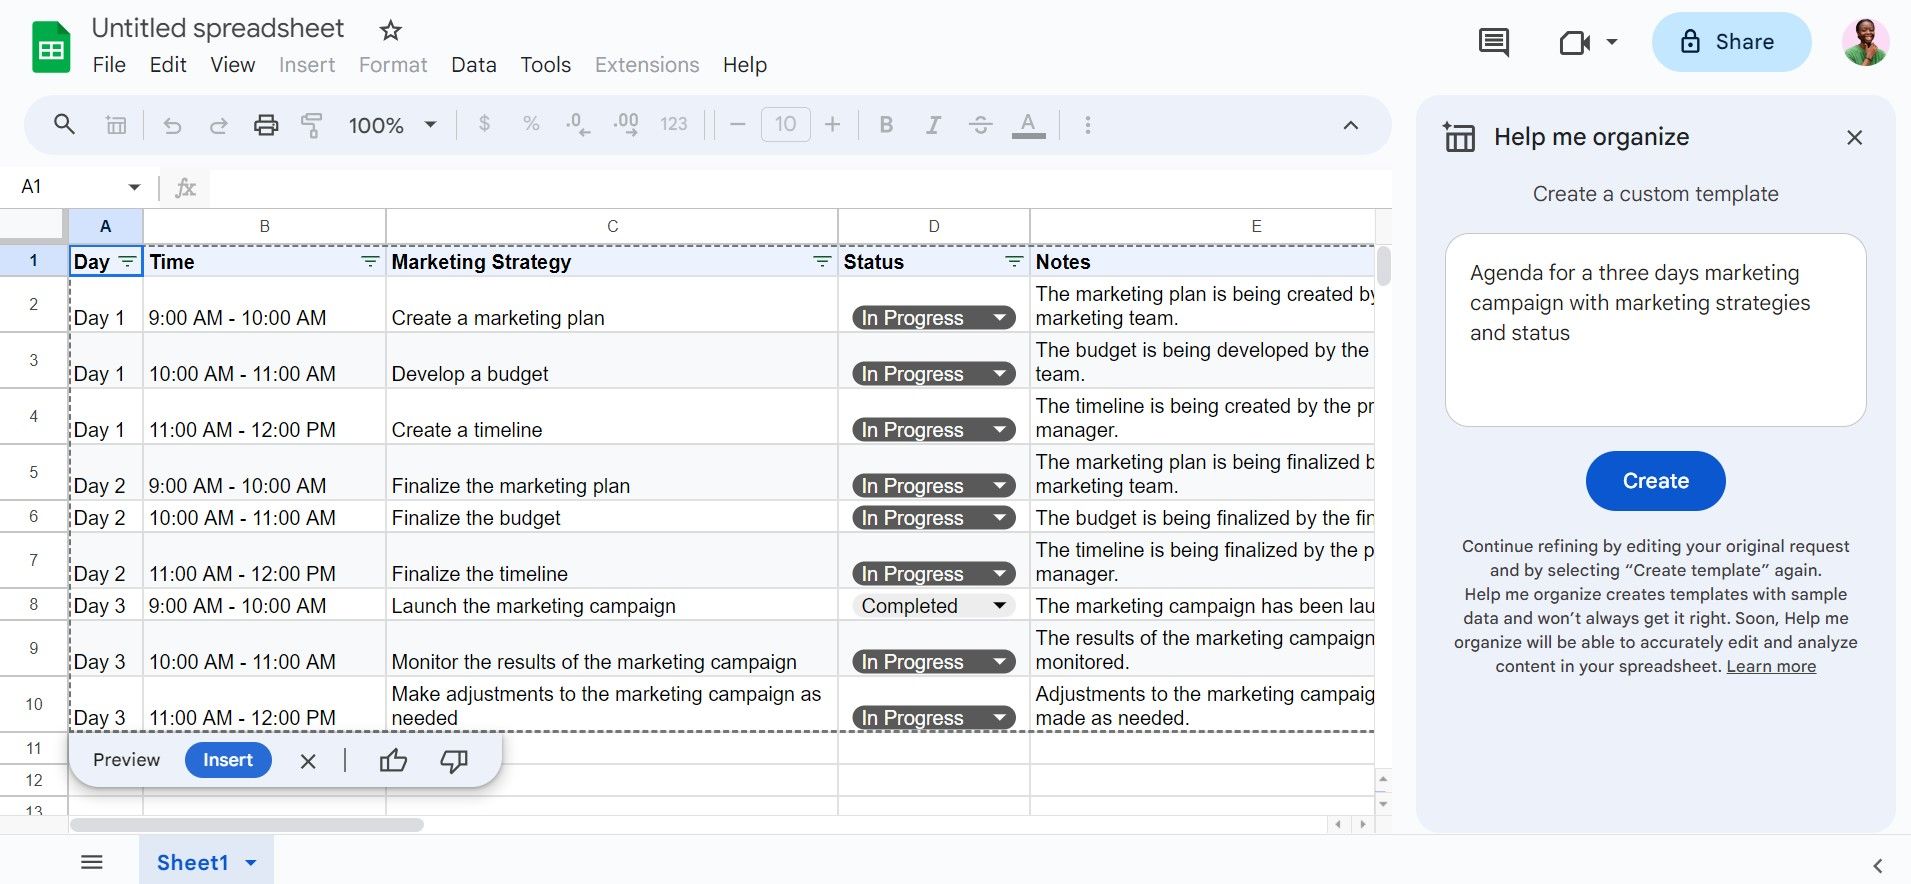Increase decimal places
Screen dimensions: 1911x884
click(x=626, y=125)
